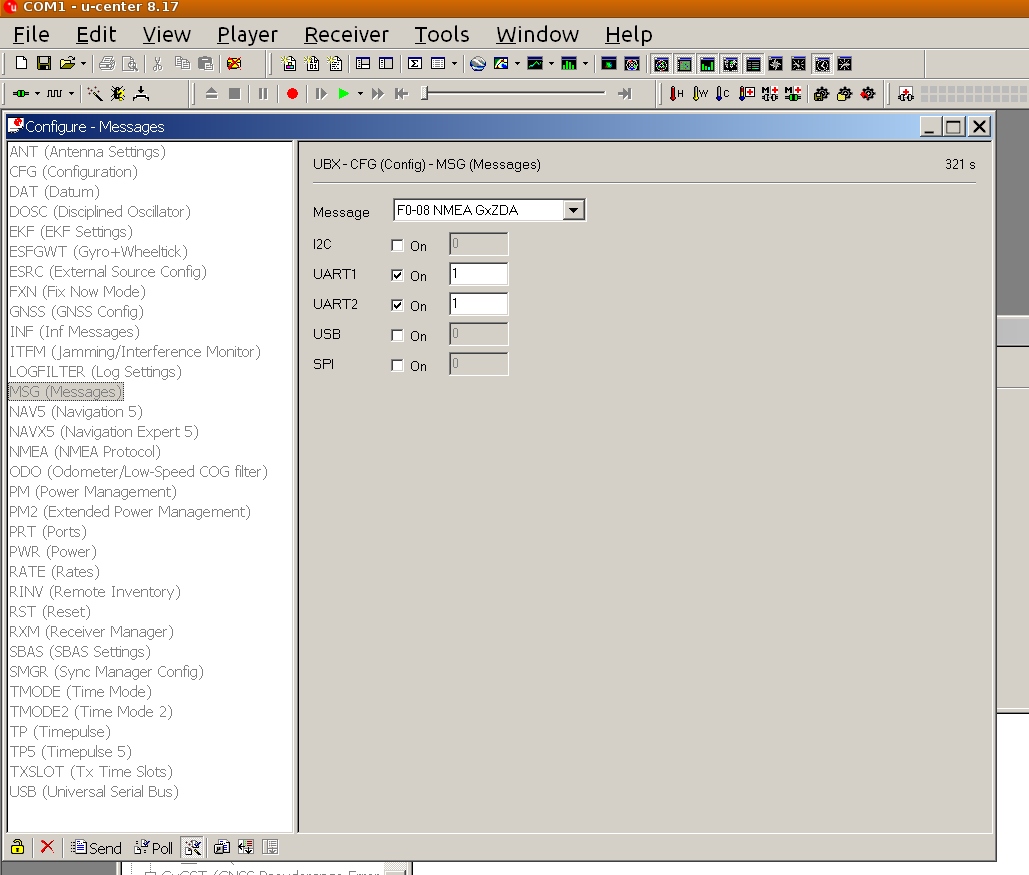Select RATE (Rates) in the list
This screenshot has width=1029, height=875.
[x=54, y=572]
